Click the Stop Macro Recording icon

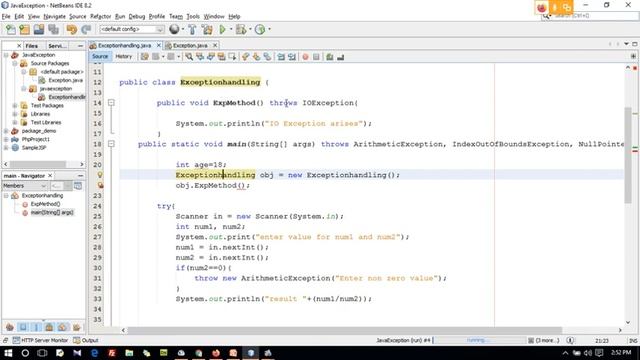(316, 57)
